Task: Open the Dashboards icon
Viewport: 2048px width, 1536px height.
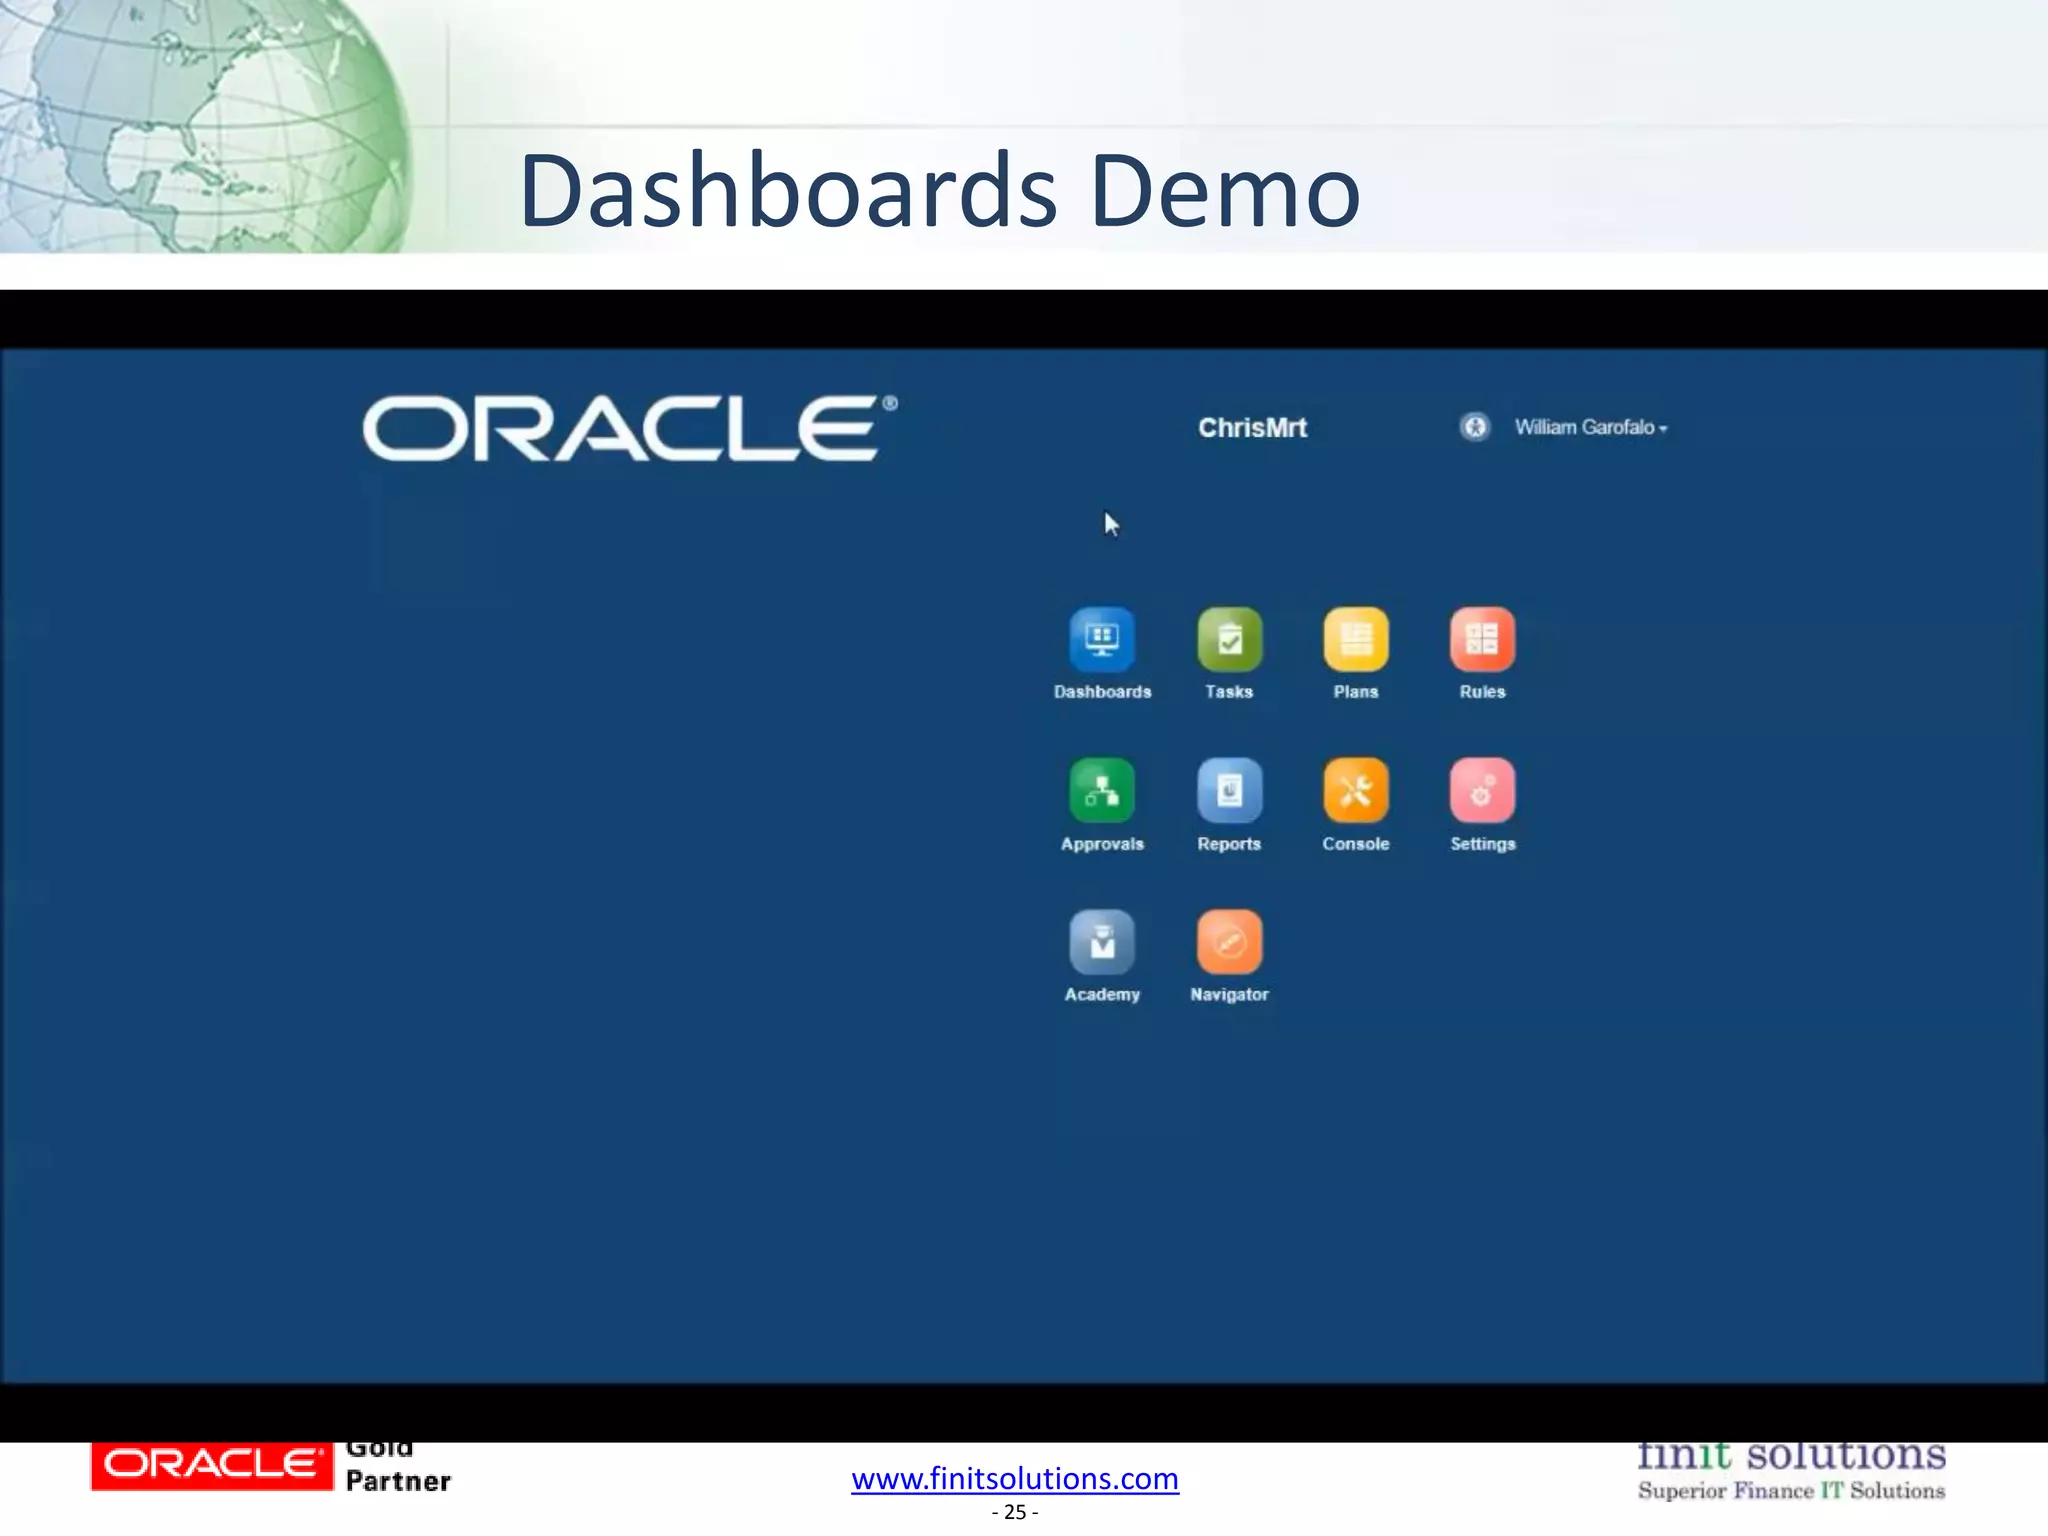Action: click(1102, 640)
